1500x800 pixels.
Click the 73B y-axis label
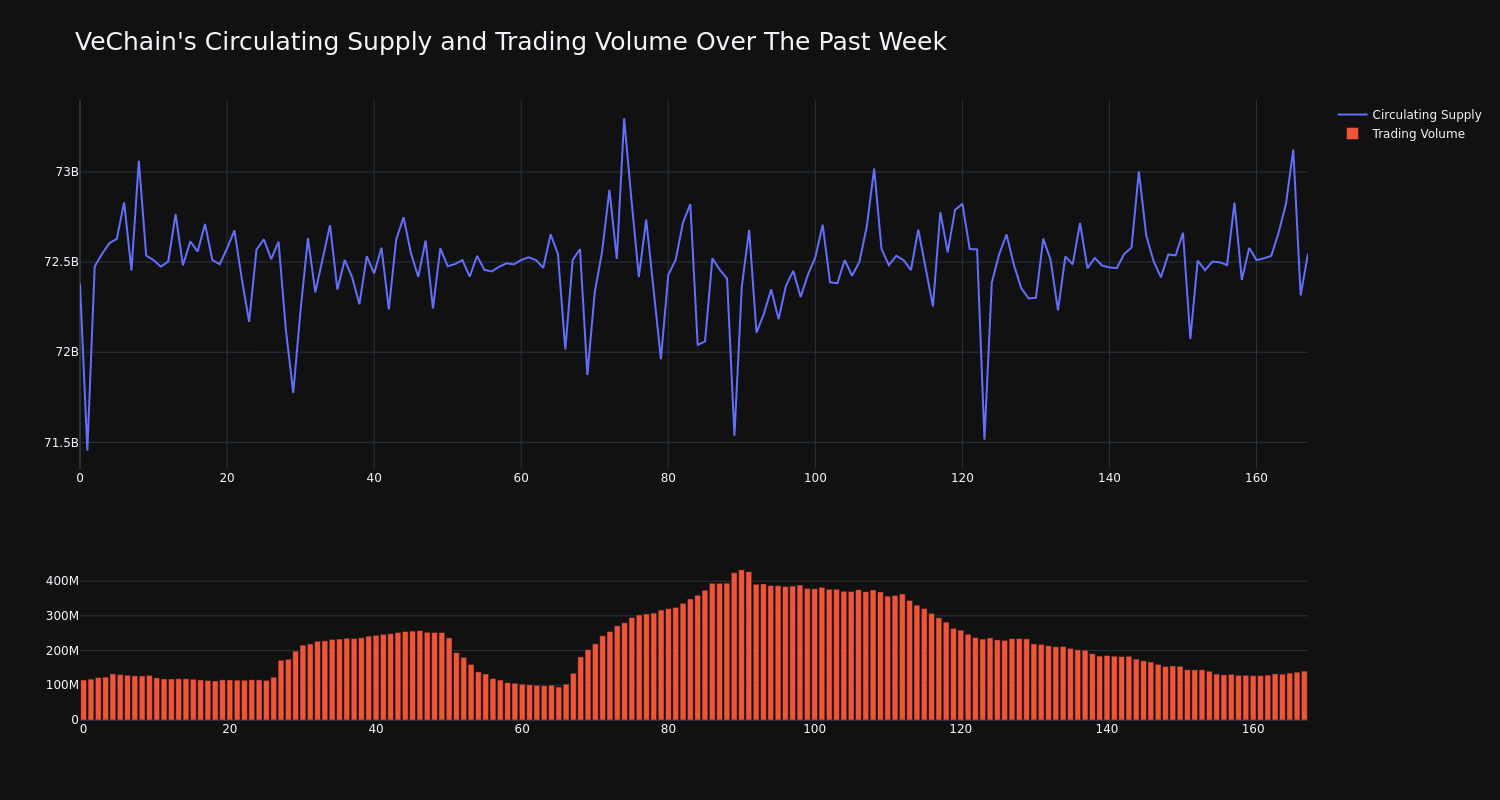(x=67, y=172)
